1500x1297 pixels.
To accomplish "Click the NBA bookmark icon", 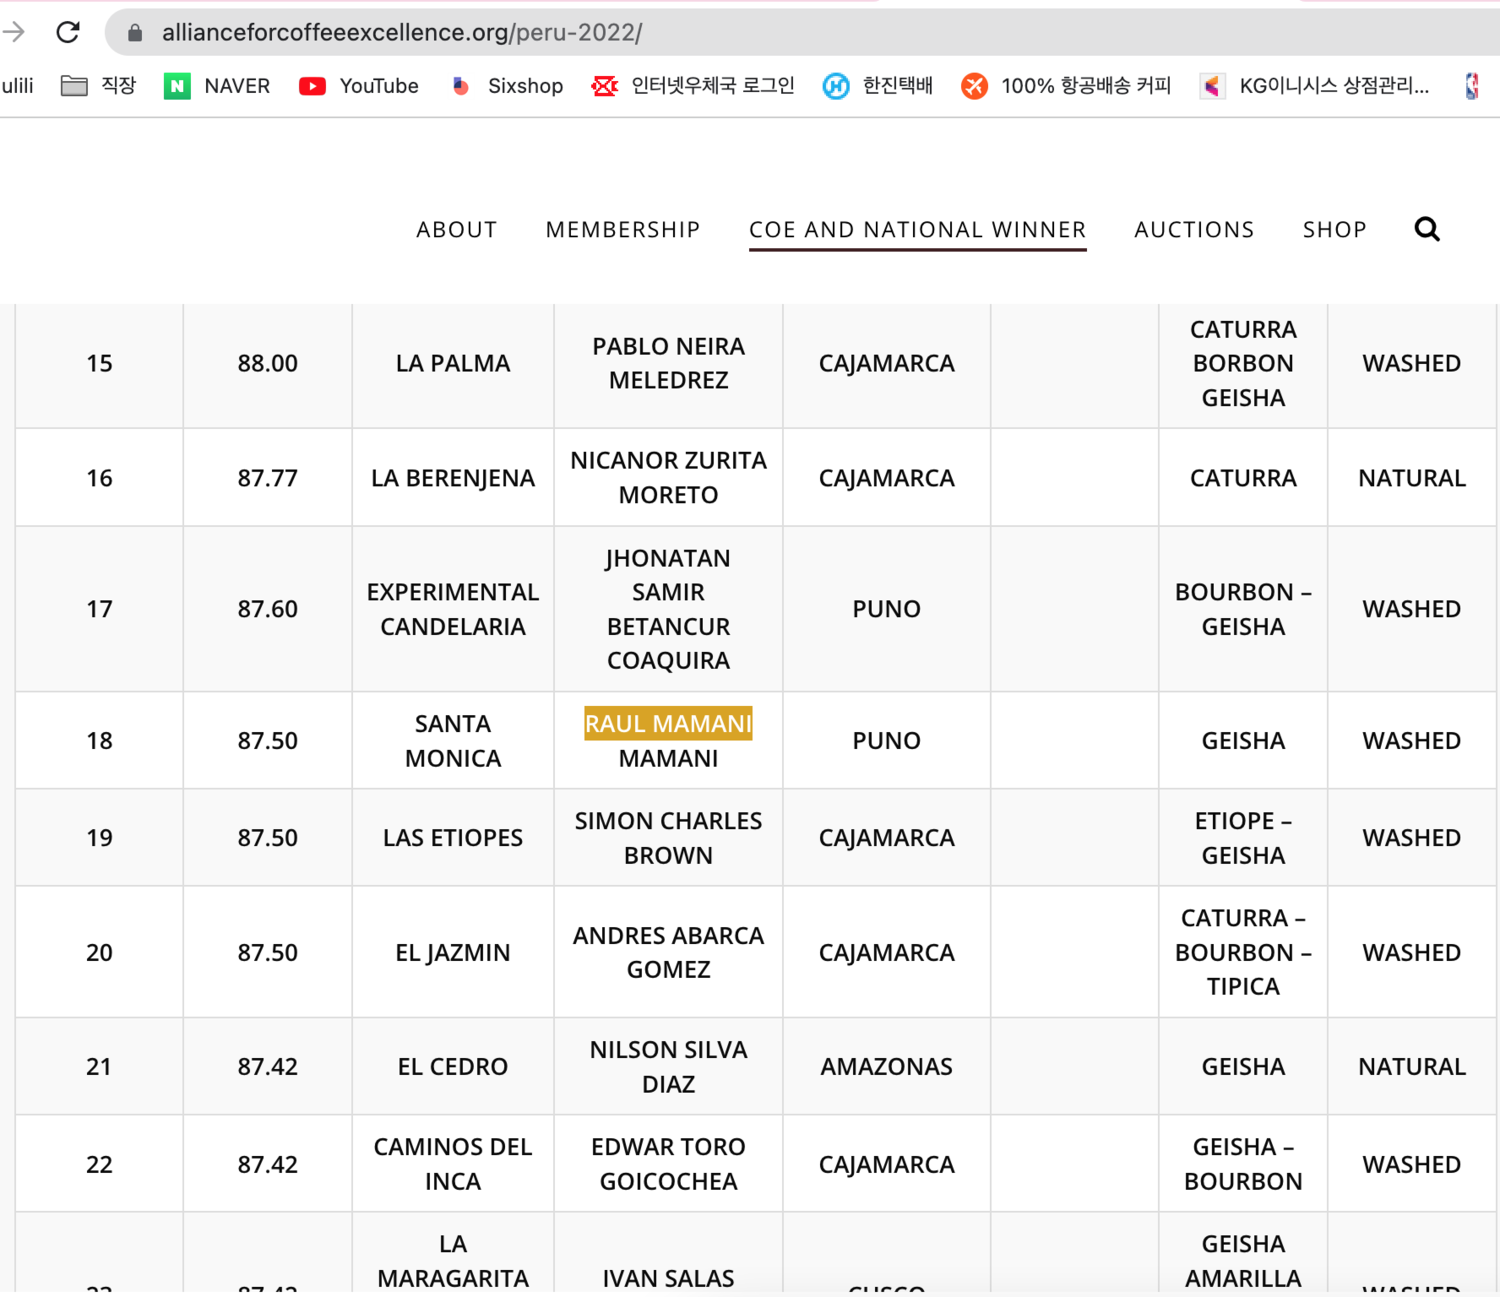I will point(1472,86).
